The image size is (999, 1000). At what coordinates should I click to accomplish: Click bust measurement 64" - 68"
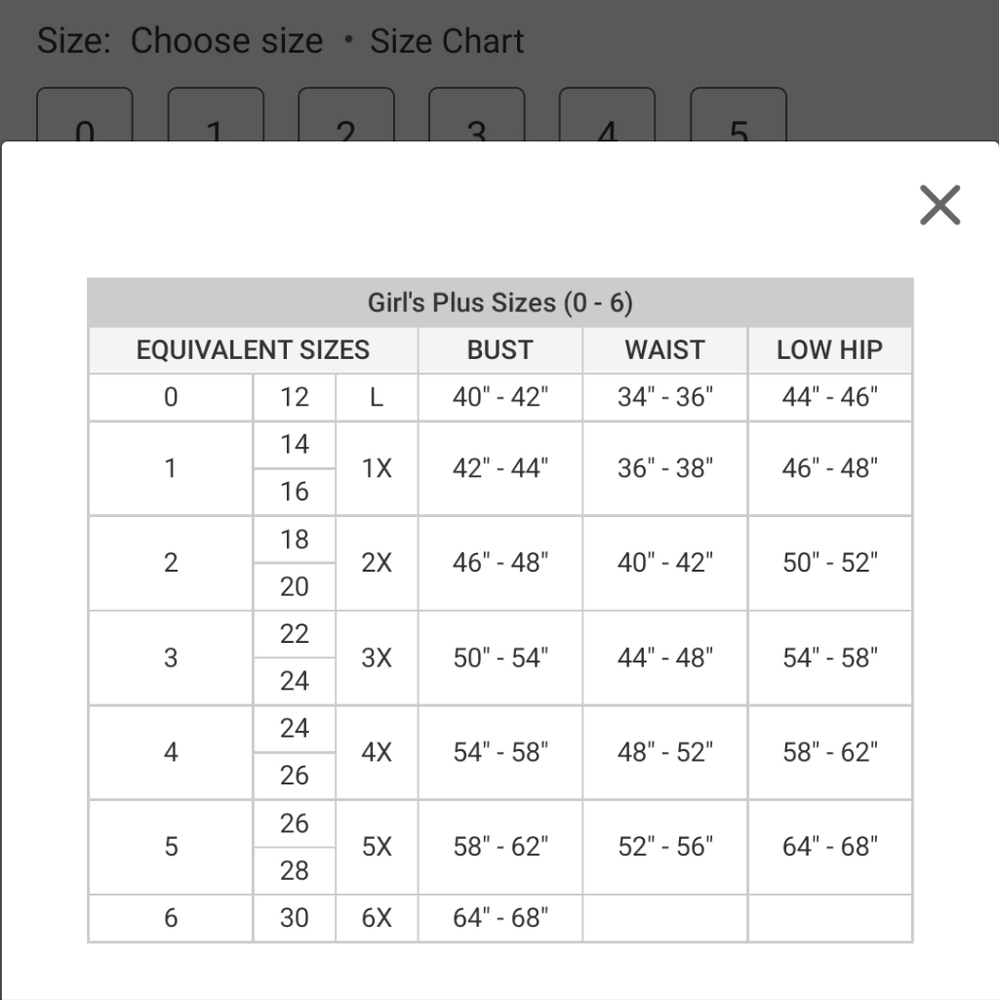click(500, 918)
